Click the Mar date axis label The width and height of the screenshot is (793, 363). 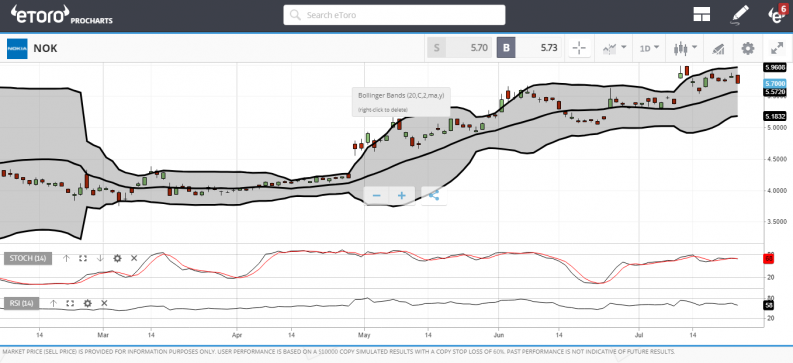tap(103, 335)
